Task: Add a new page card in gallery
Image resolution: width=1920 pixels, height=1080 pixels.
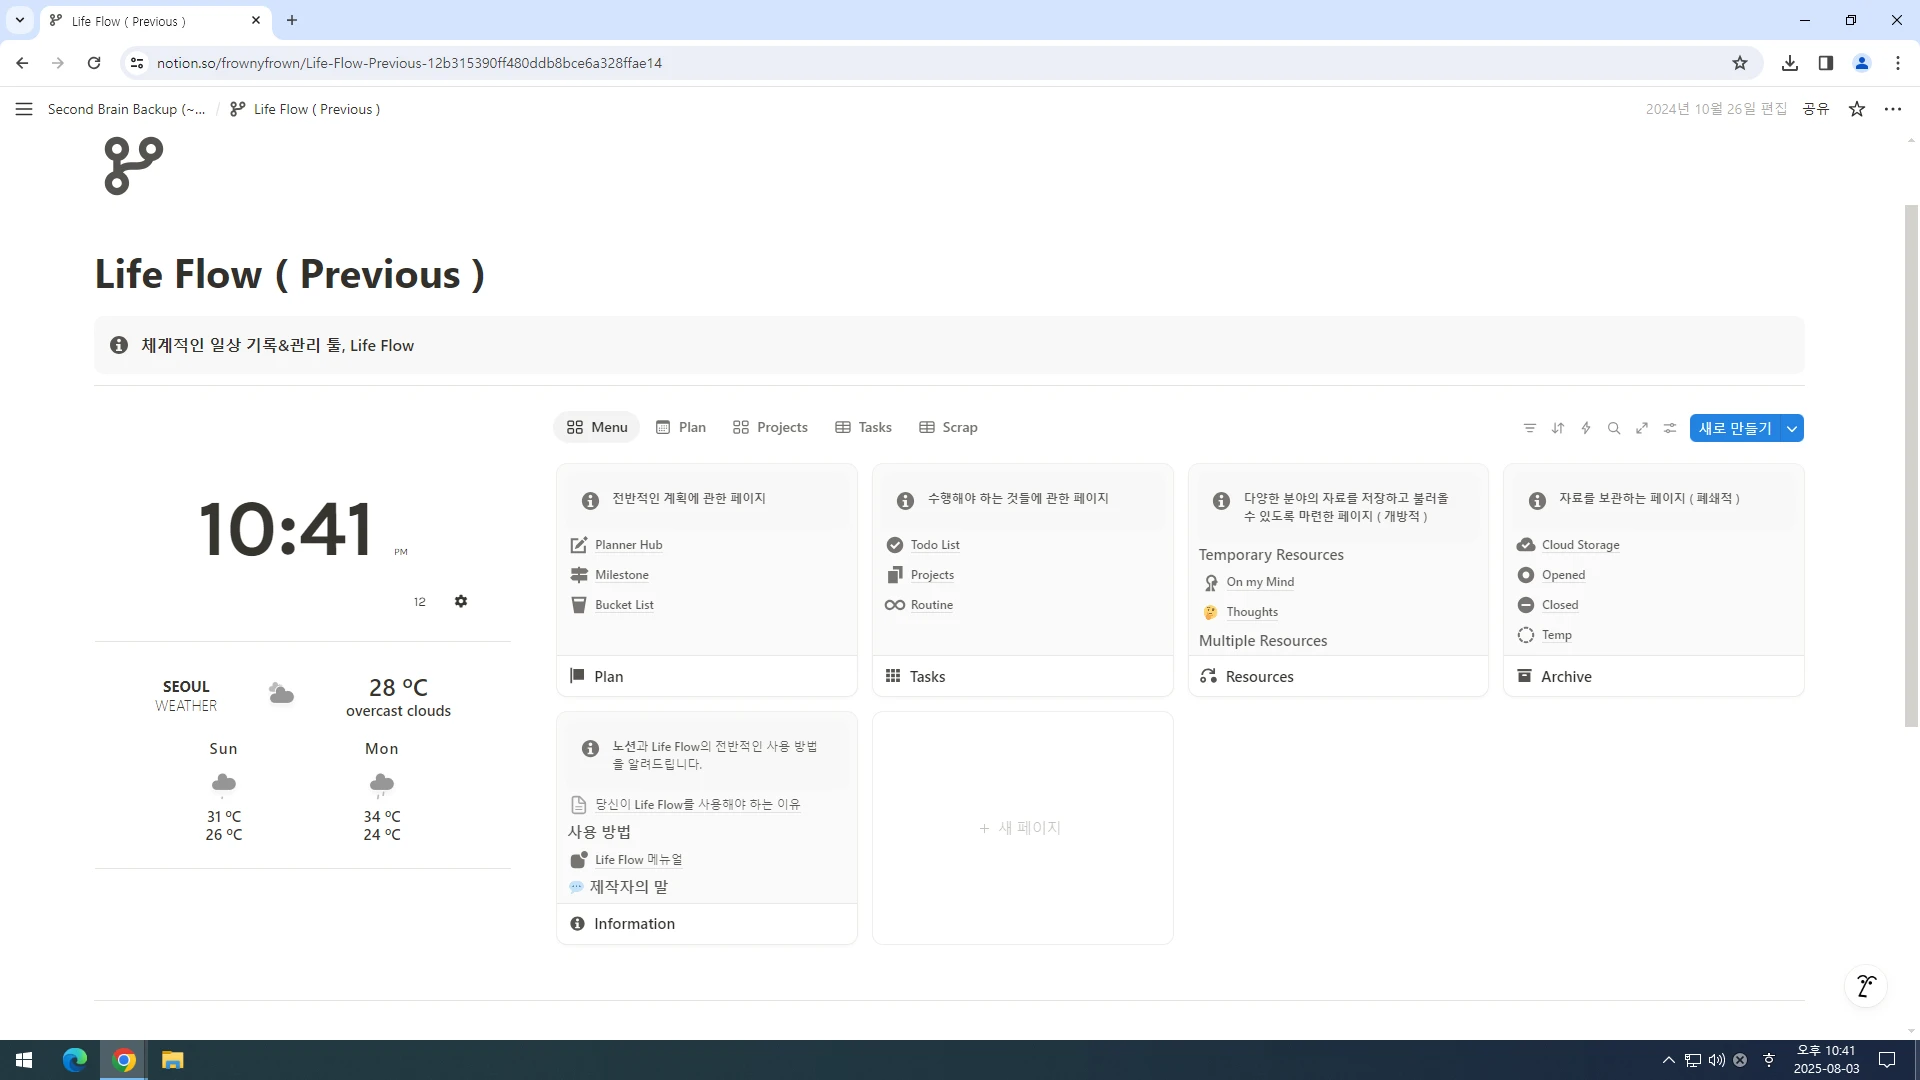Action: tap(1021, 828)
